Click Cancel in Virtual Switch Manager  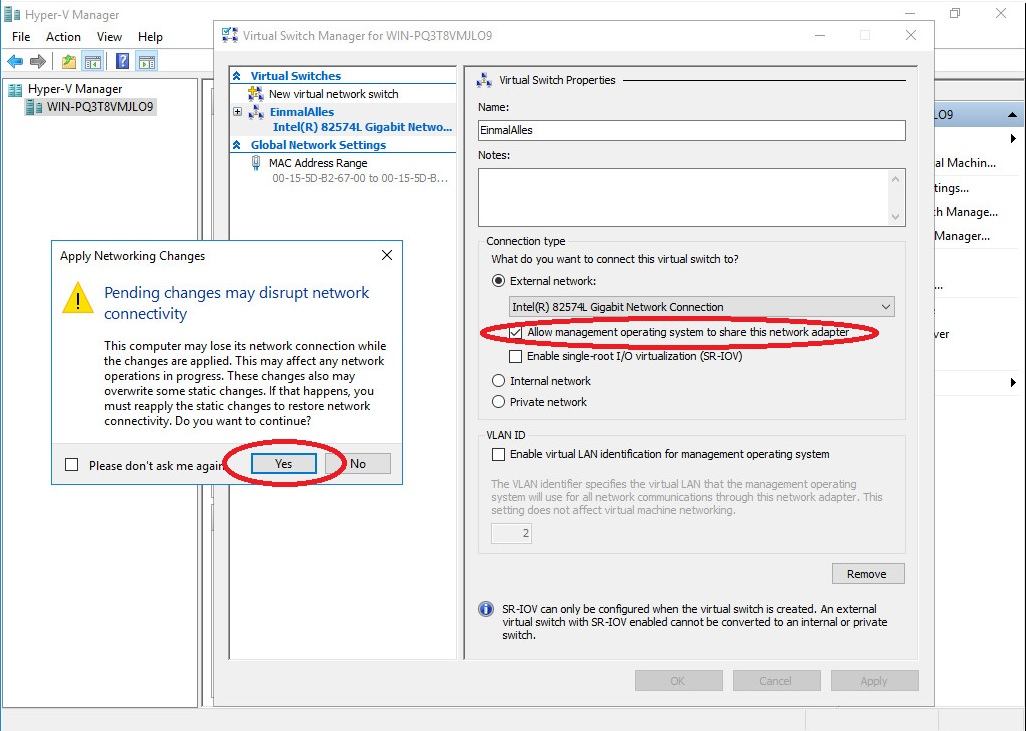[776, 681]
